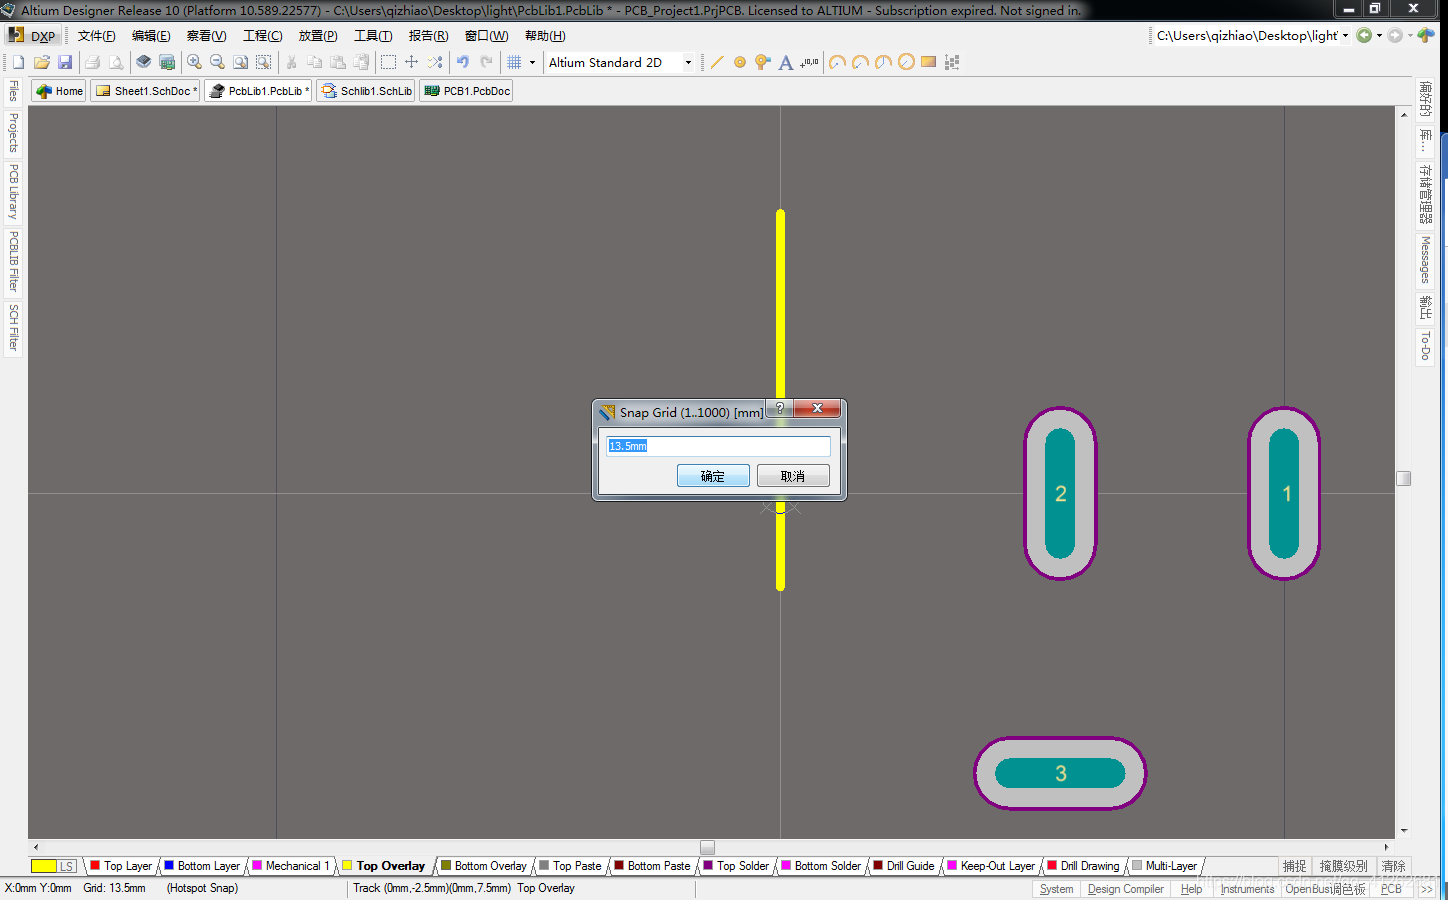Open the 编辑(E) menu
Image resolution: width=1448 pixels, height=900 pixels.
point(151,35)
